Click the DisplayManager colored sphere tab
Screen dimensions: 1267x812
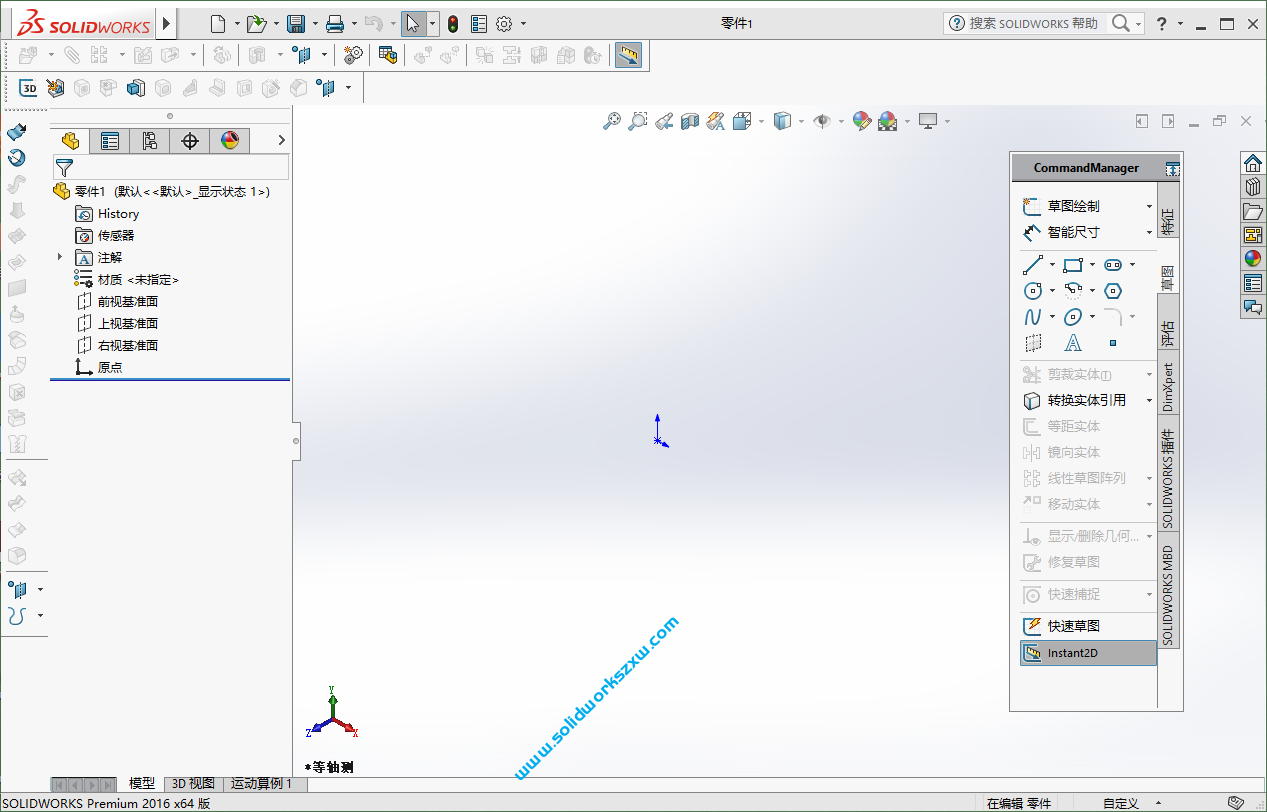point(229,140)
